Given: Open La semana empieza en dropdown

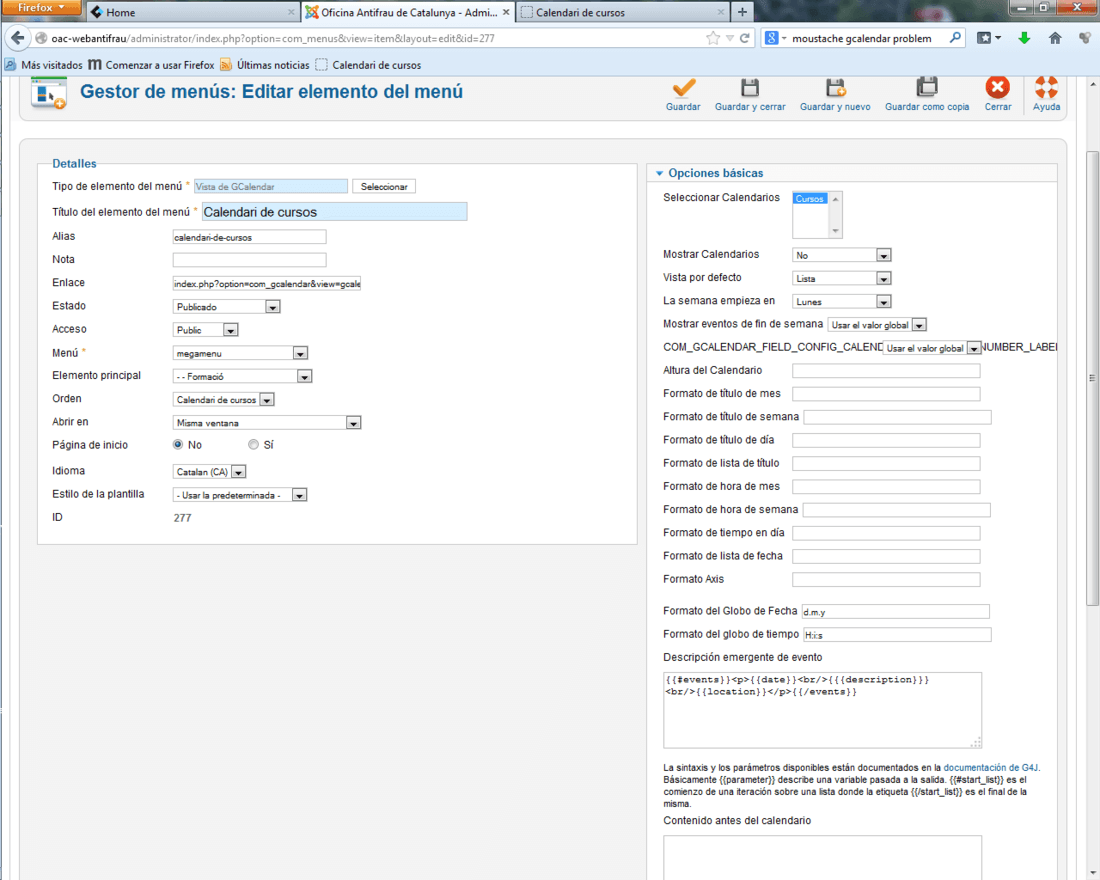Looking at the screenshot, I should [842, 301].
